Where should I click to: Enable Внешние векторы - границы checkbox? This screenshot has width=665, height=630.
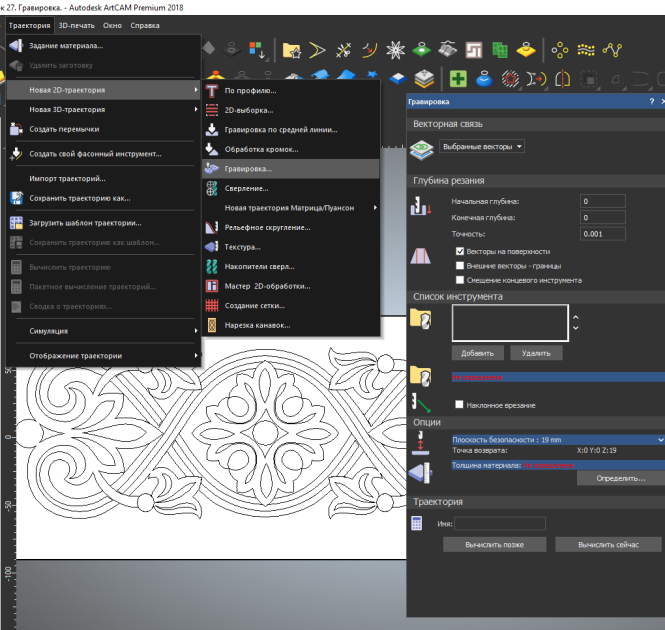pos(460,266)
